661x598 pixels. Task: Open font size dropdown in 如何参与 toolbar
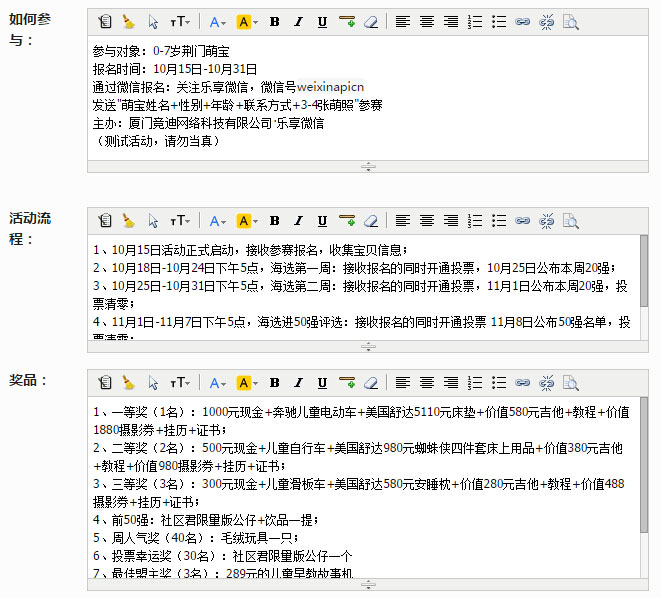pyautogui.click(x=180, y=22)
